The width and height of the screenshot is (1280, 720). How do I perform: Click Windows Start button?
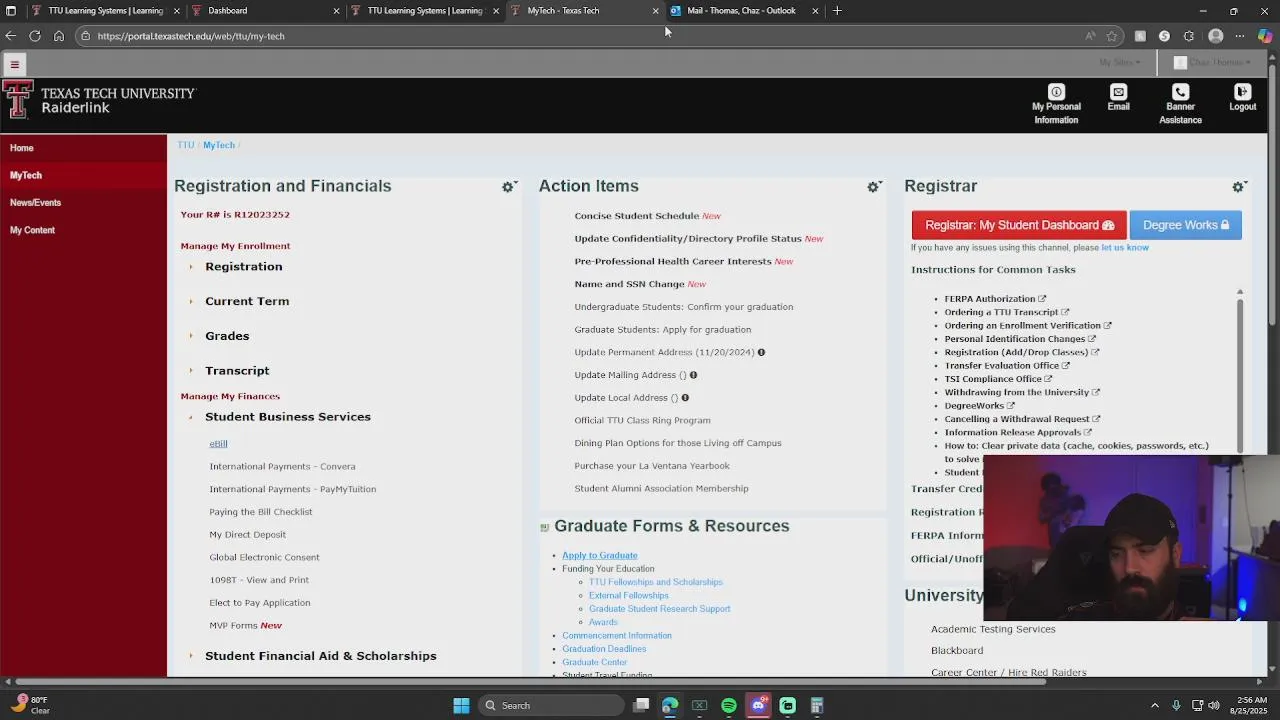click(461, 706)
